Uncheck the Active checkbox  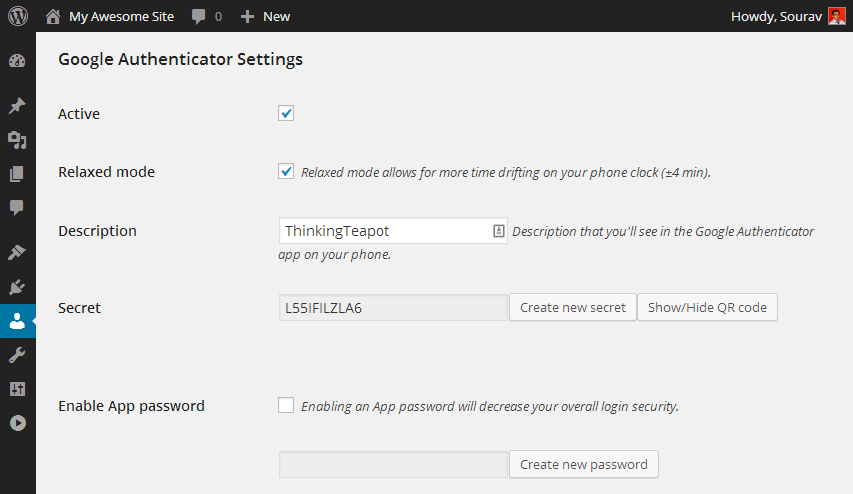click(286, 114)
